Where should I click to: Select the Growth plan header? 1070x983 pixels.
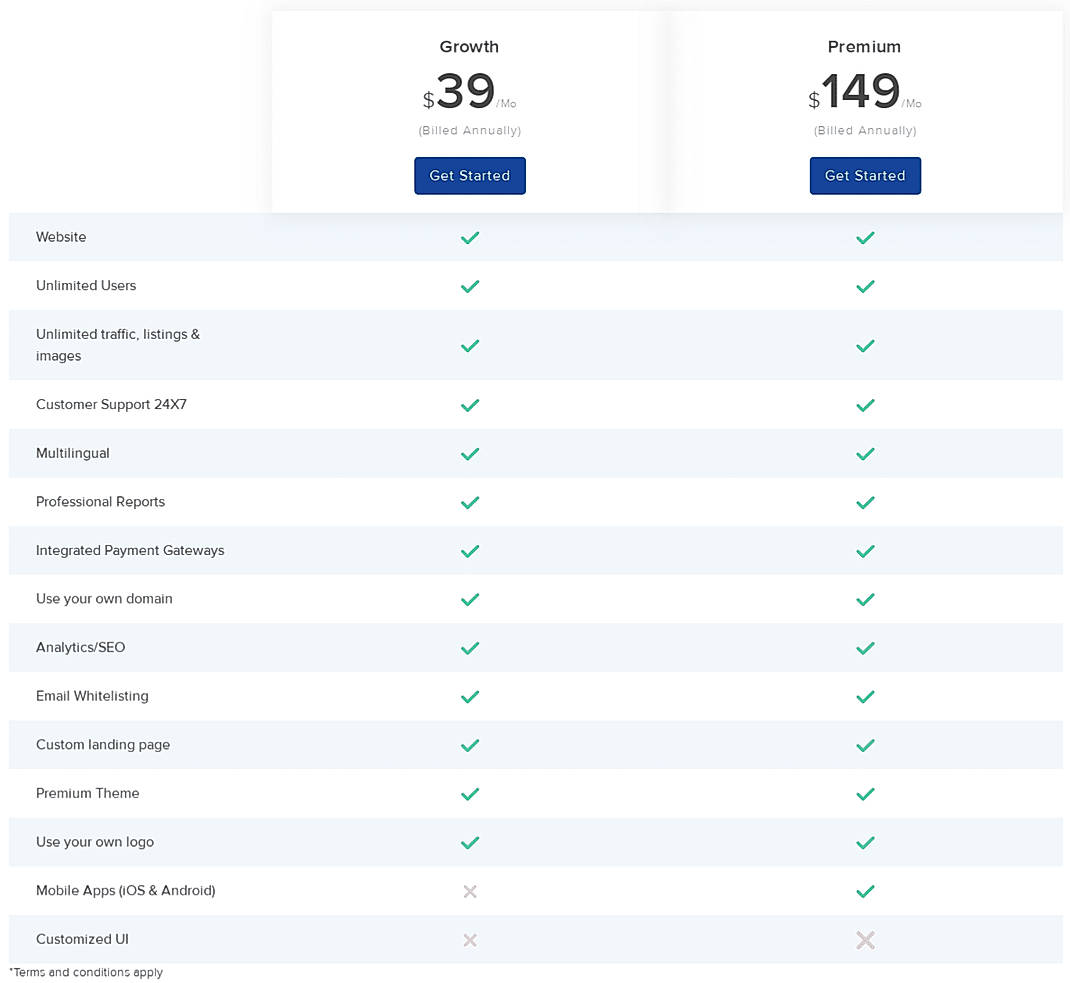tap(469, 46)
